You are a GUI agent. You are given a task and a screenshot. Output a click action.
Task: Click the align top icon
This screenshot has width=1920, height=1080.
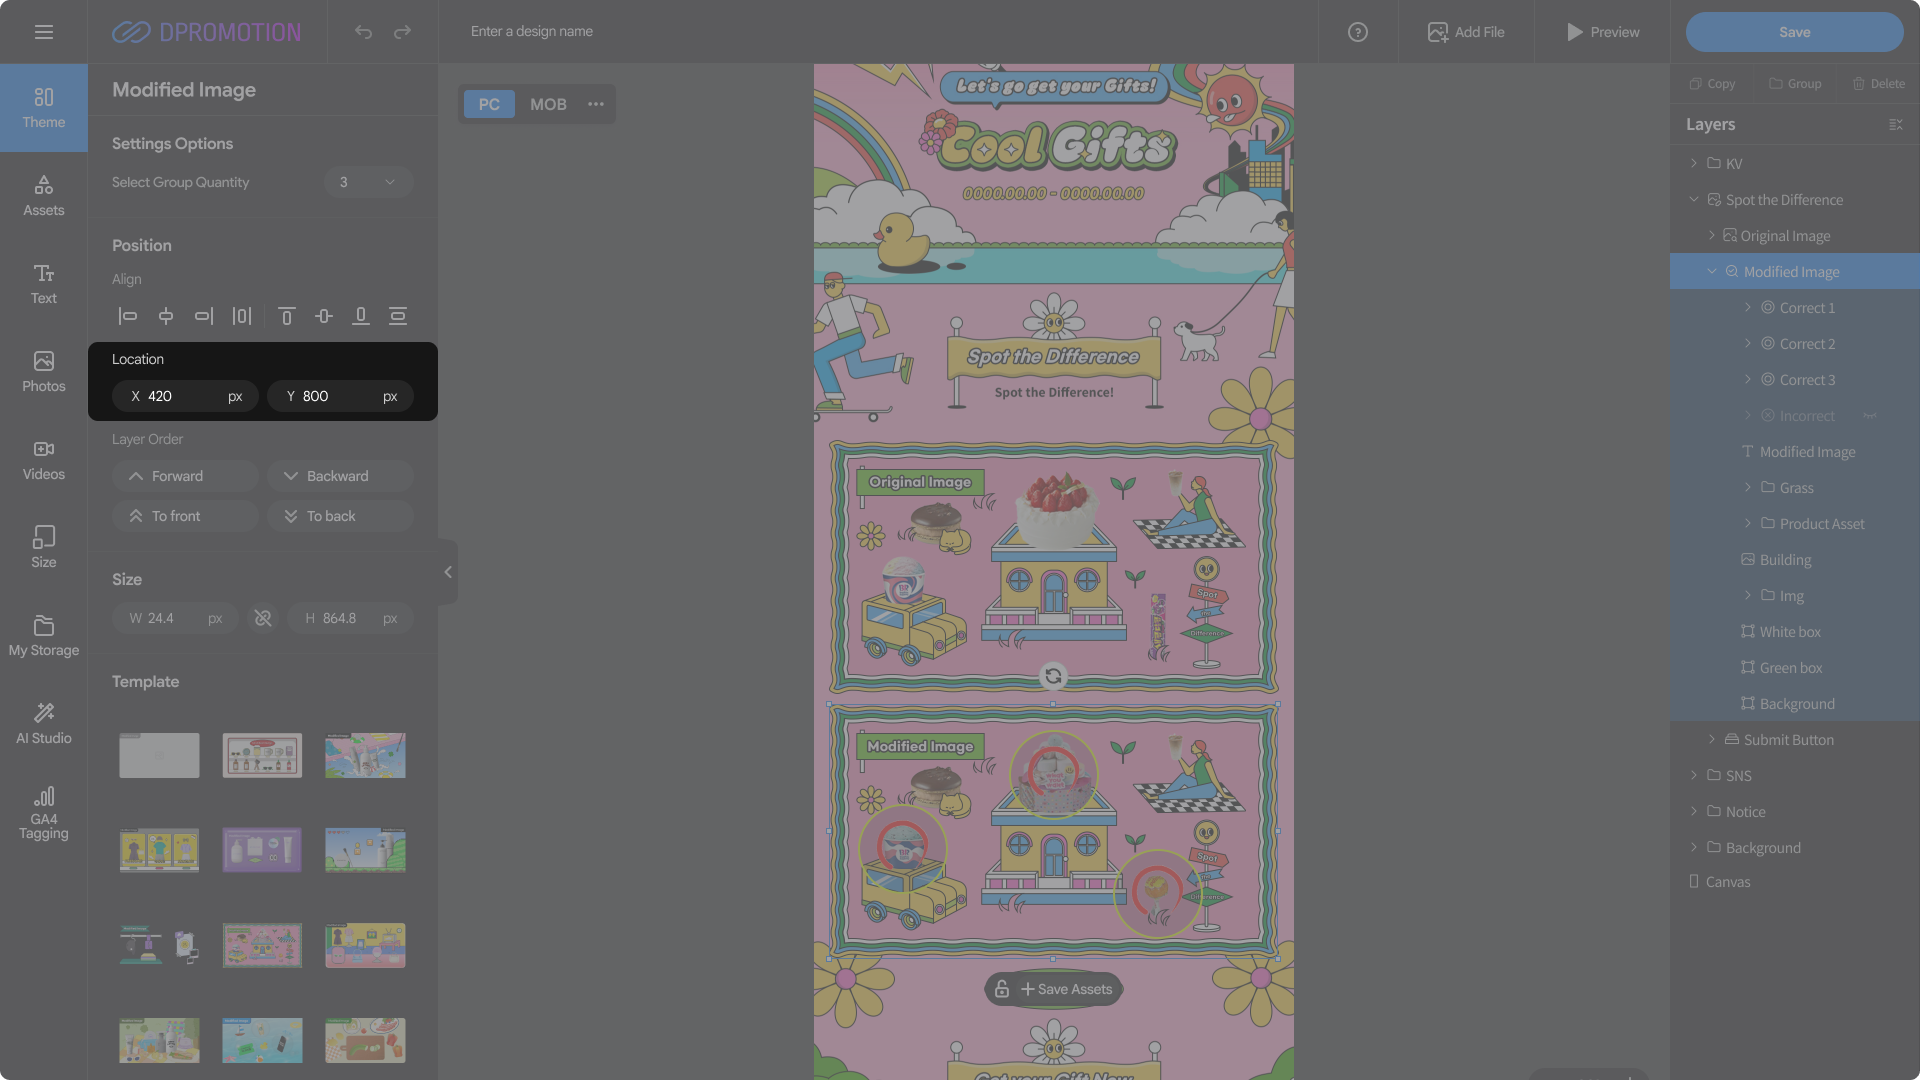[x=286, y=316]
